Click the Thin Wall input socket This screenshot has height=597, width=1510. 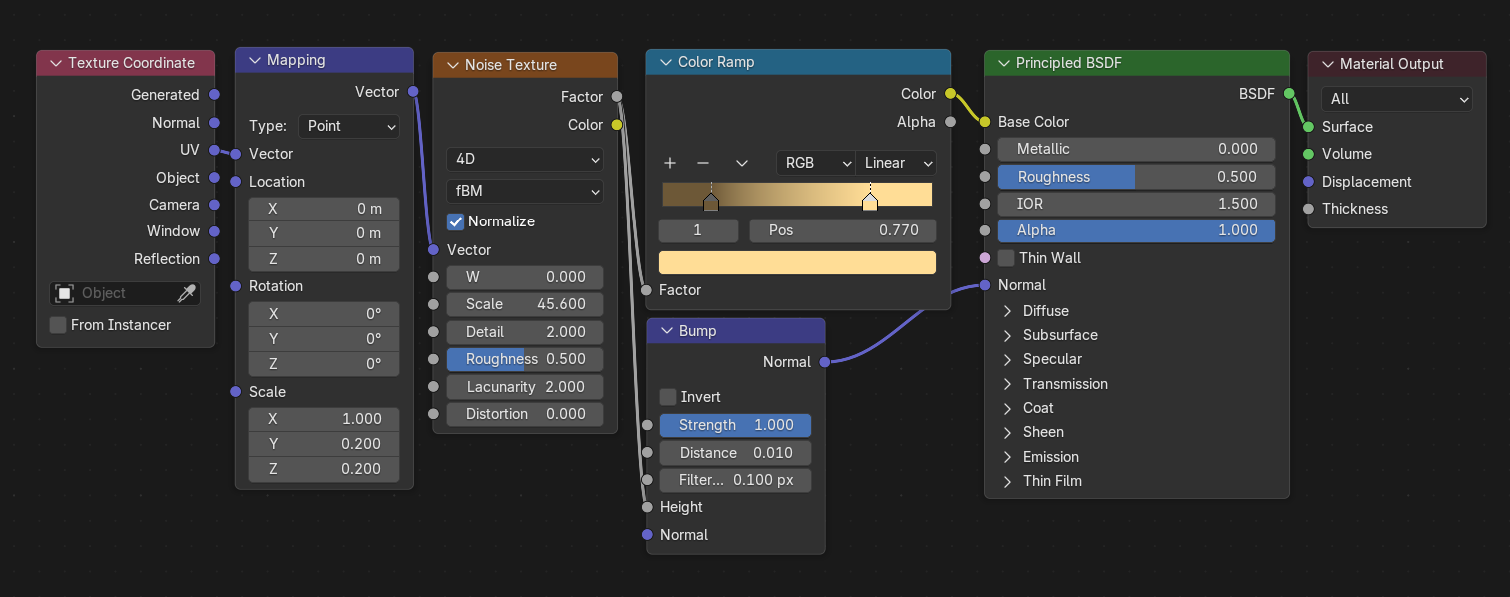point(985,258)
